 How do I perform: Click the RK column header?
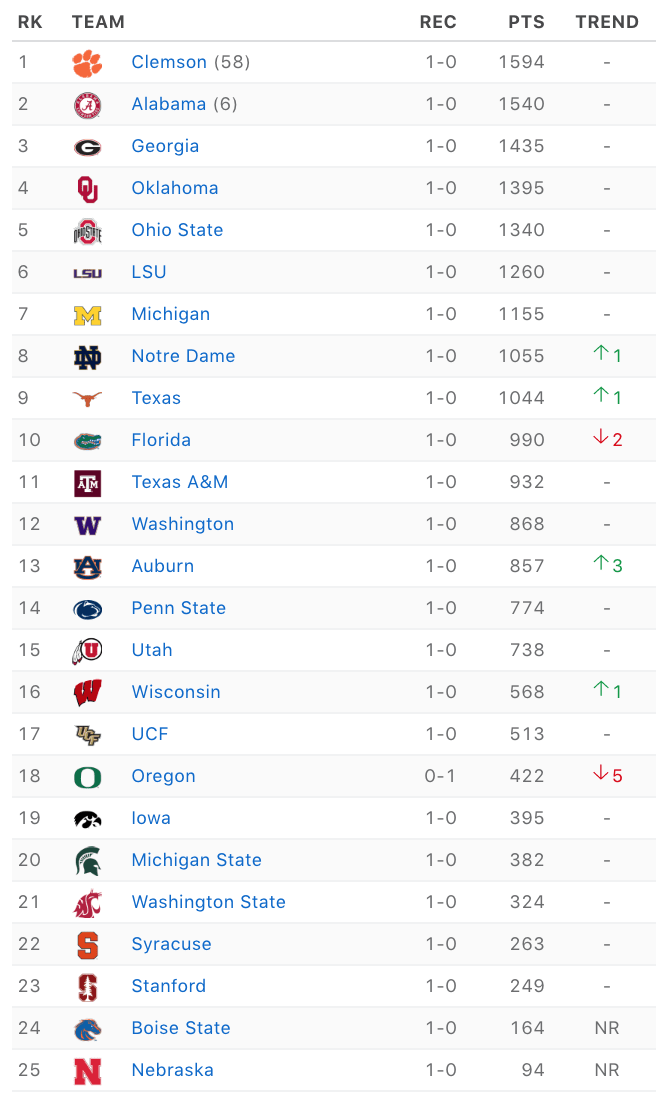30,22
